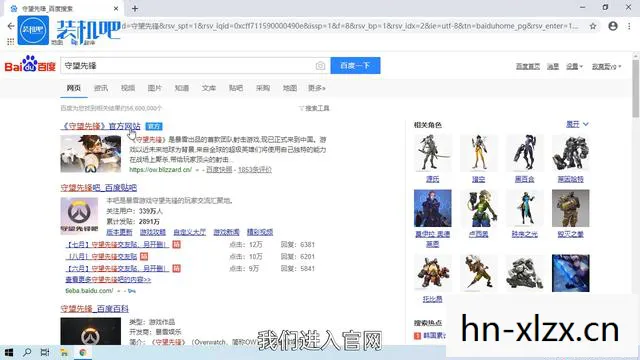Viewport: 640px width, 360px height.
Task: Click the small arrow after ow.blizzard.cn URL
Action: click(x=197, y=170)
